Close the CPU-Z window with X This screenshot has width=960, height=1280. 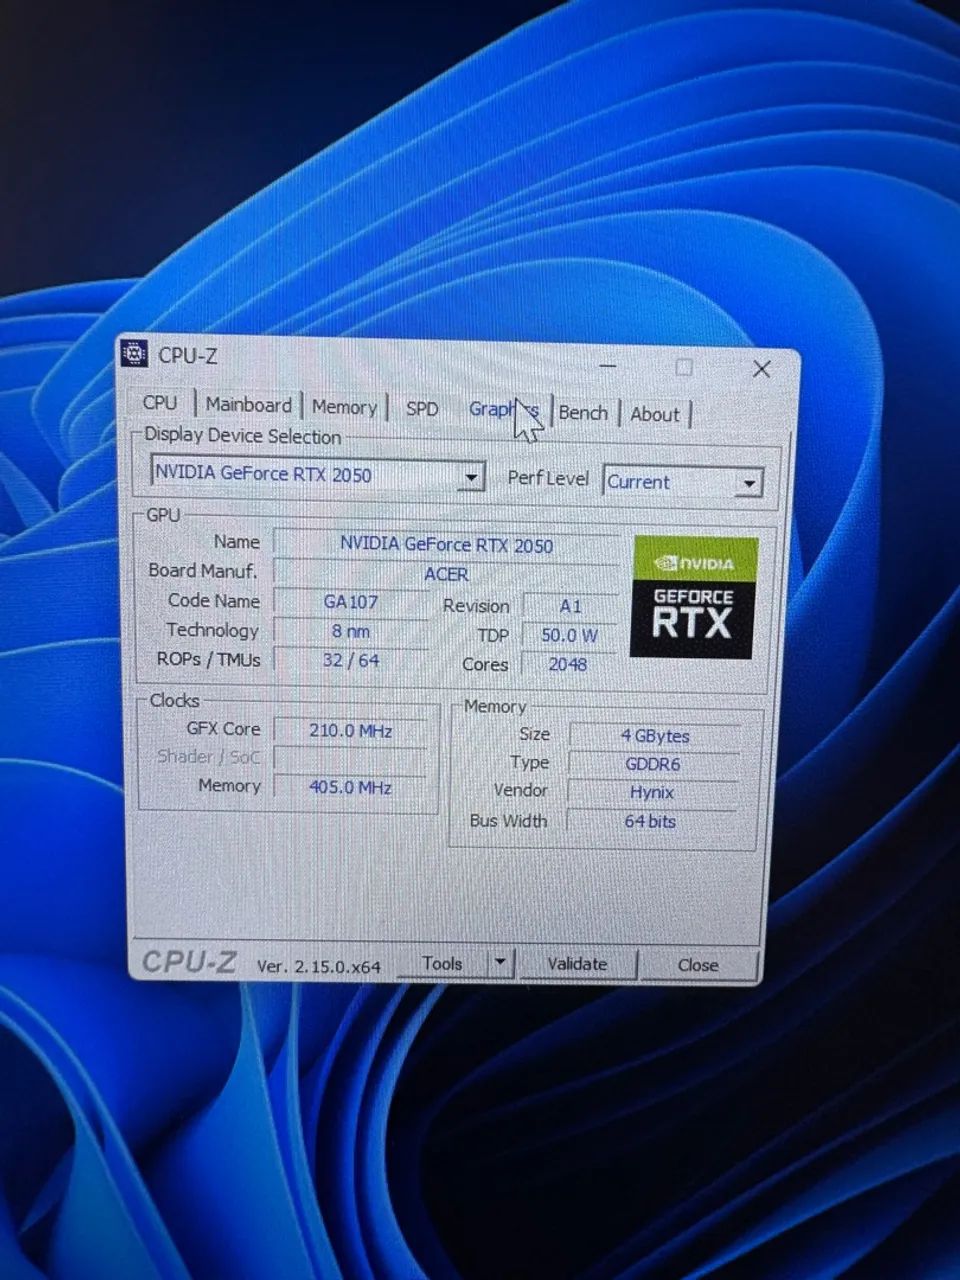[761, 369]
